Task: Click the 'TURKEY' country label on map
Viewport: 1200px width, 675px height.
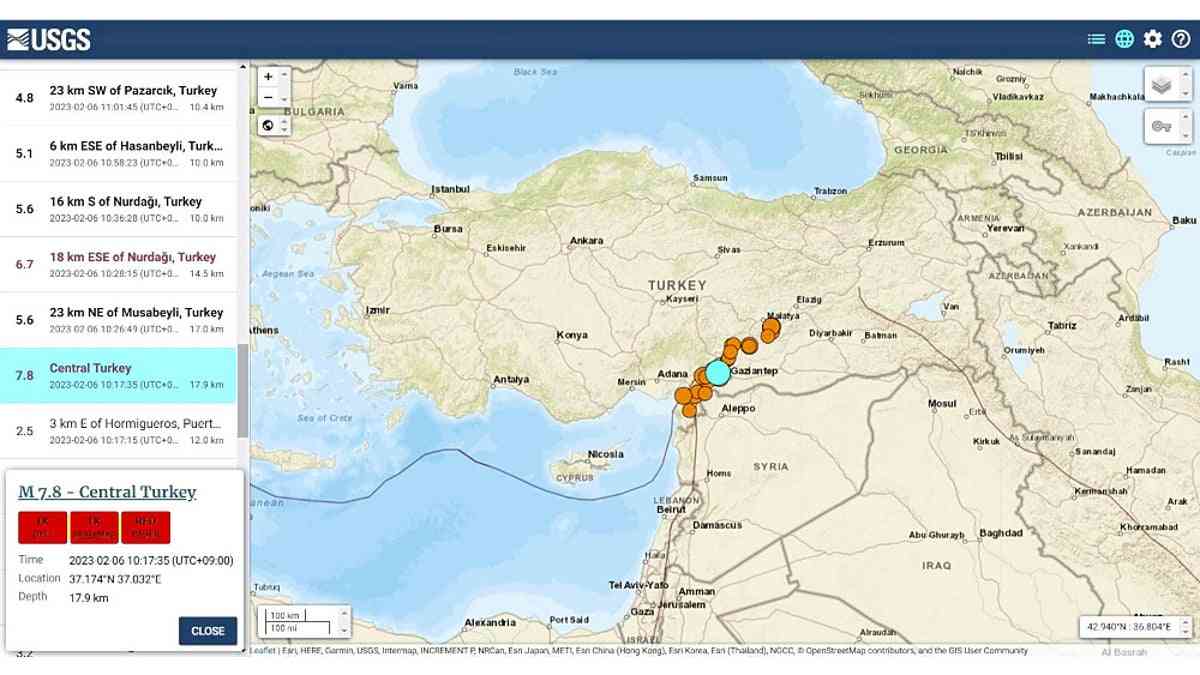Action: click(x=677, y=285)
